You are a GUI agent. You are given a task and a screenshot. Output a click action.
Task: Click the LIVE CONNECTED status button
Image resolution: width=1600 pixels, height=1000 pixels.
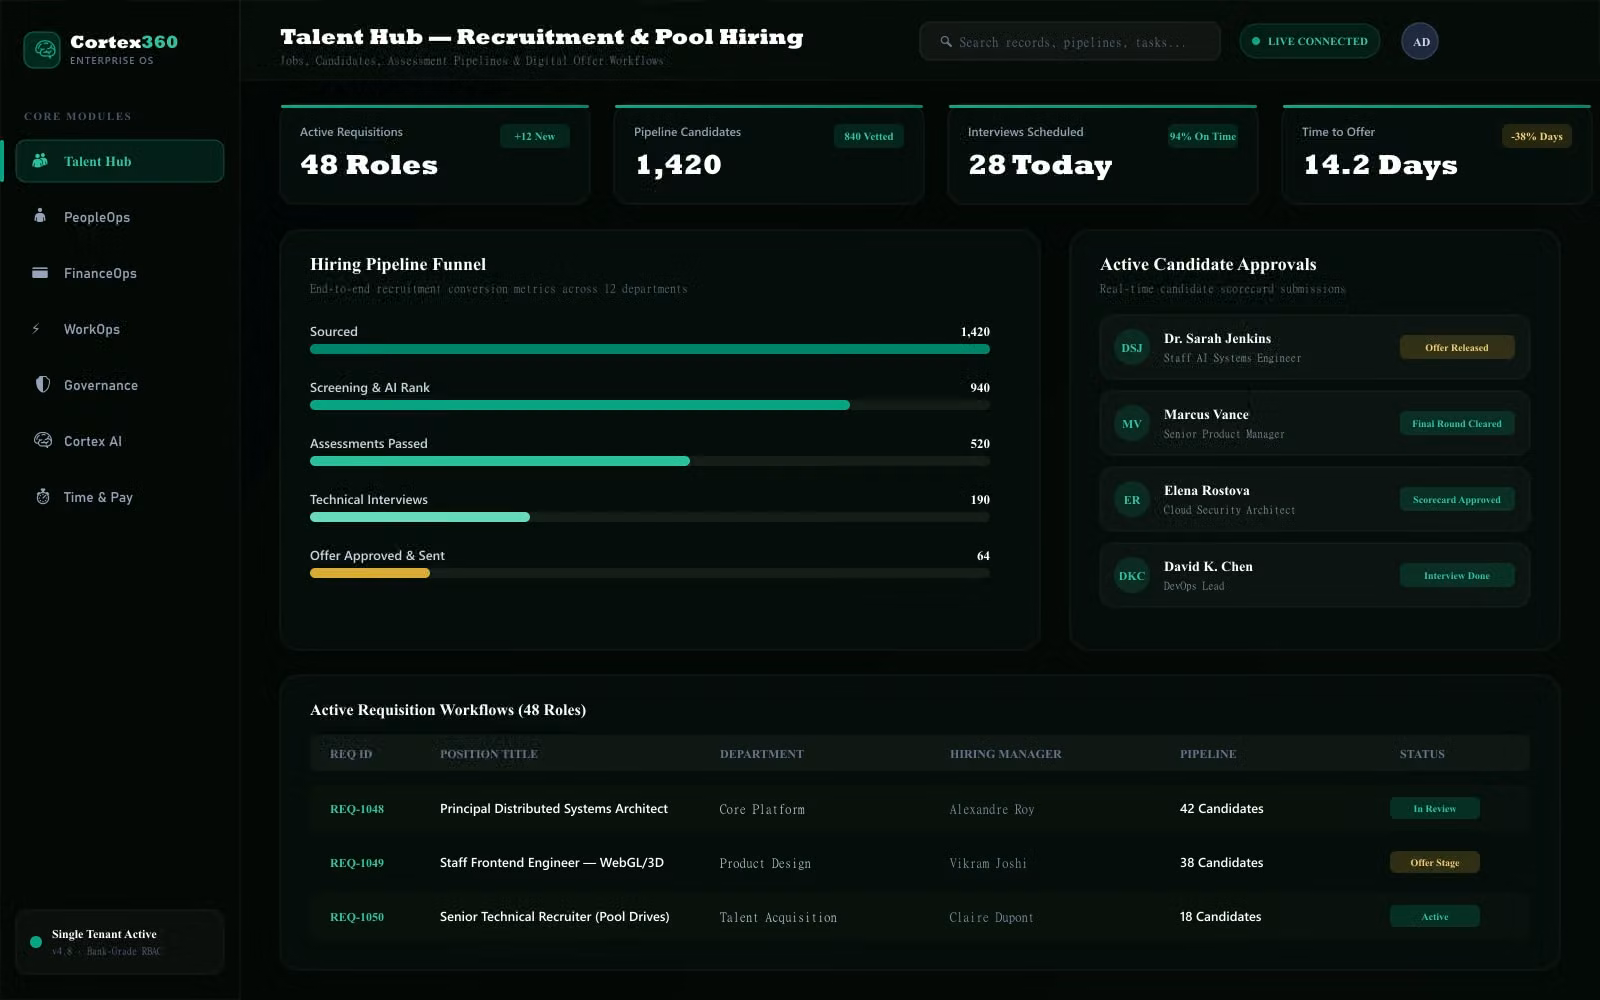pos(1310,41)
